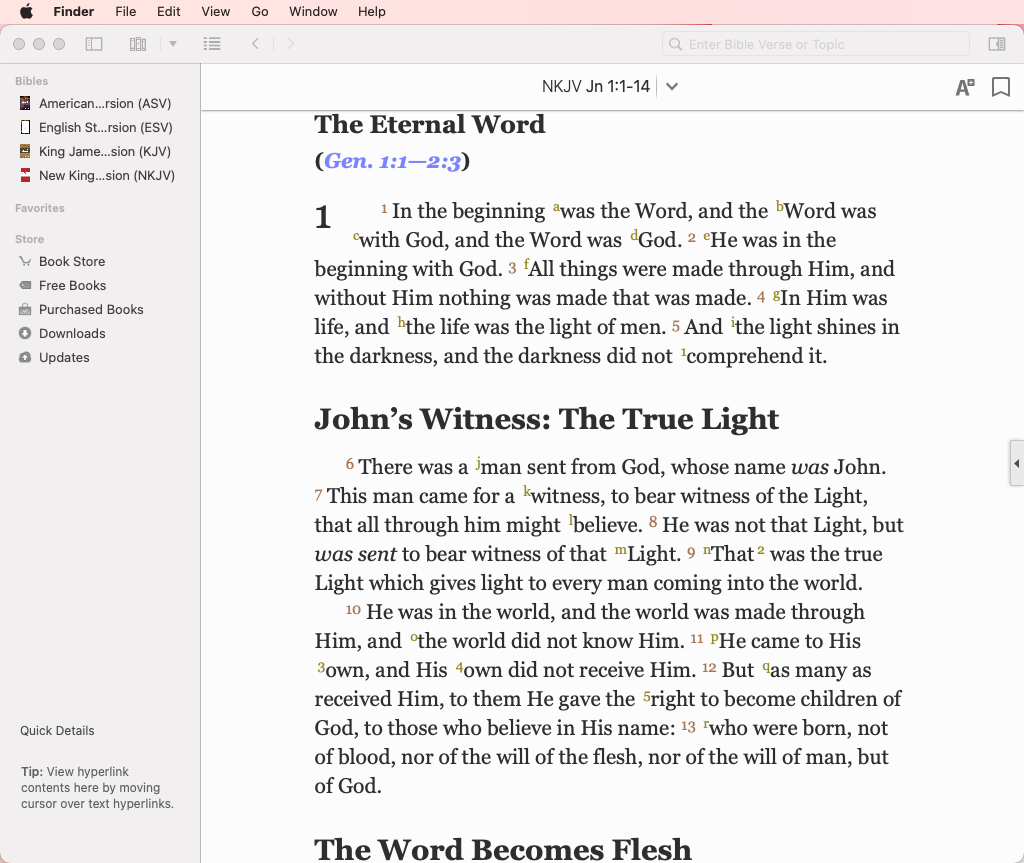Screen dimensions: 1024x863
Task: Expand the collapsed right-edge panel handle
Action: 1016,463
